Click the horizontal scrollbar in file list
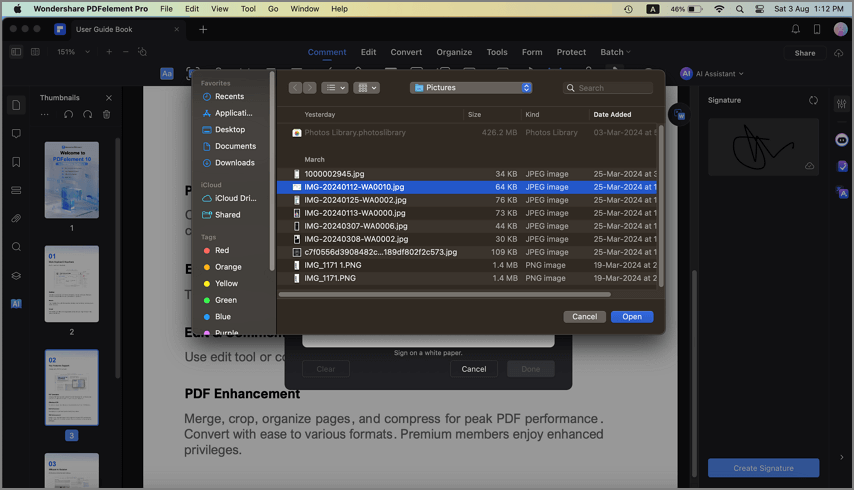The image size is (854, 490). (444, 295)
